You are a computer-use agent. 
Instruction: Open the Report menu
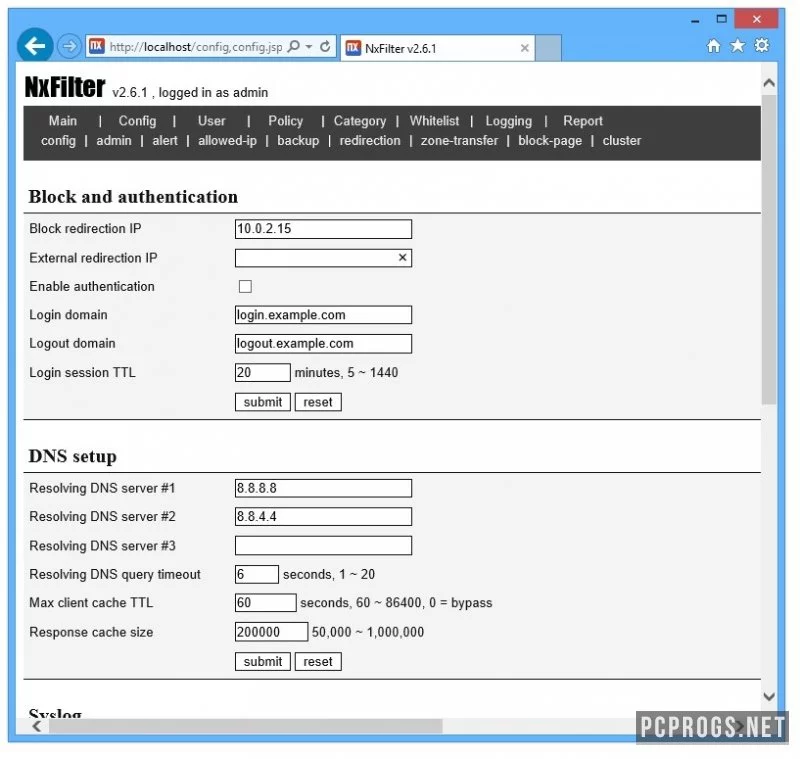583,121
